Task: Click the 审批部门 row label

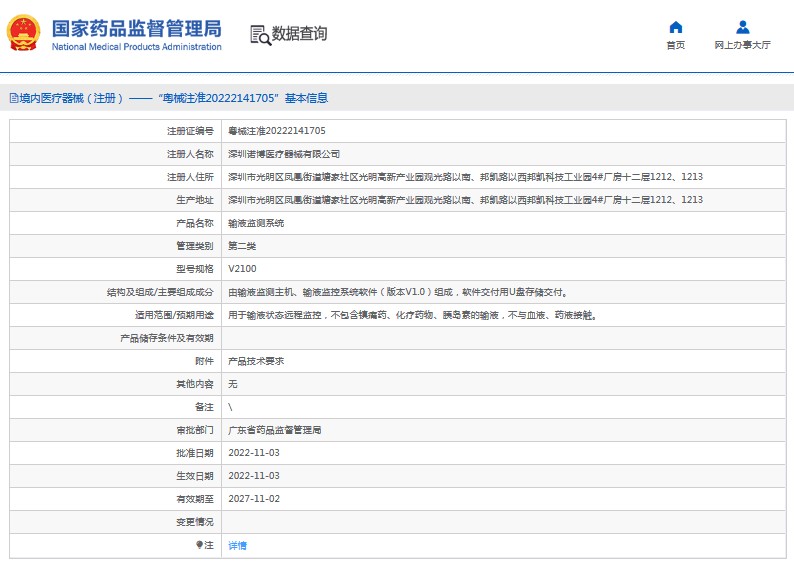Action: (x=195, y=430)
